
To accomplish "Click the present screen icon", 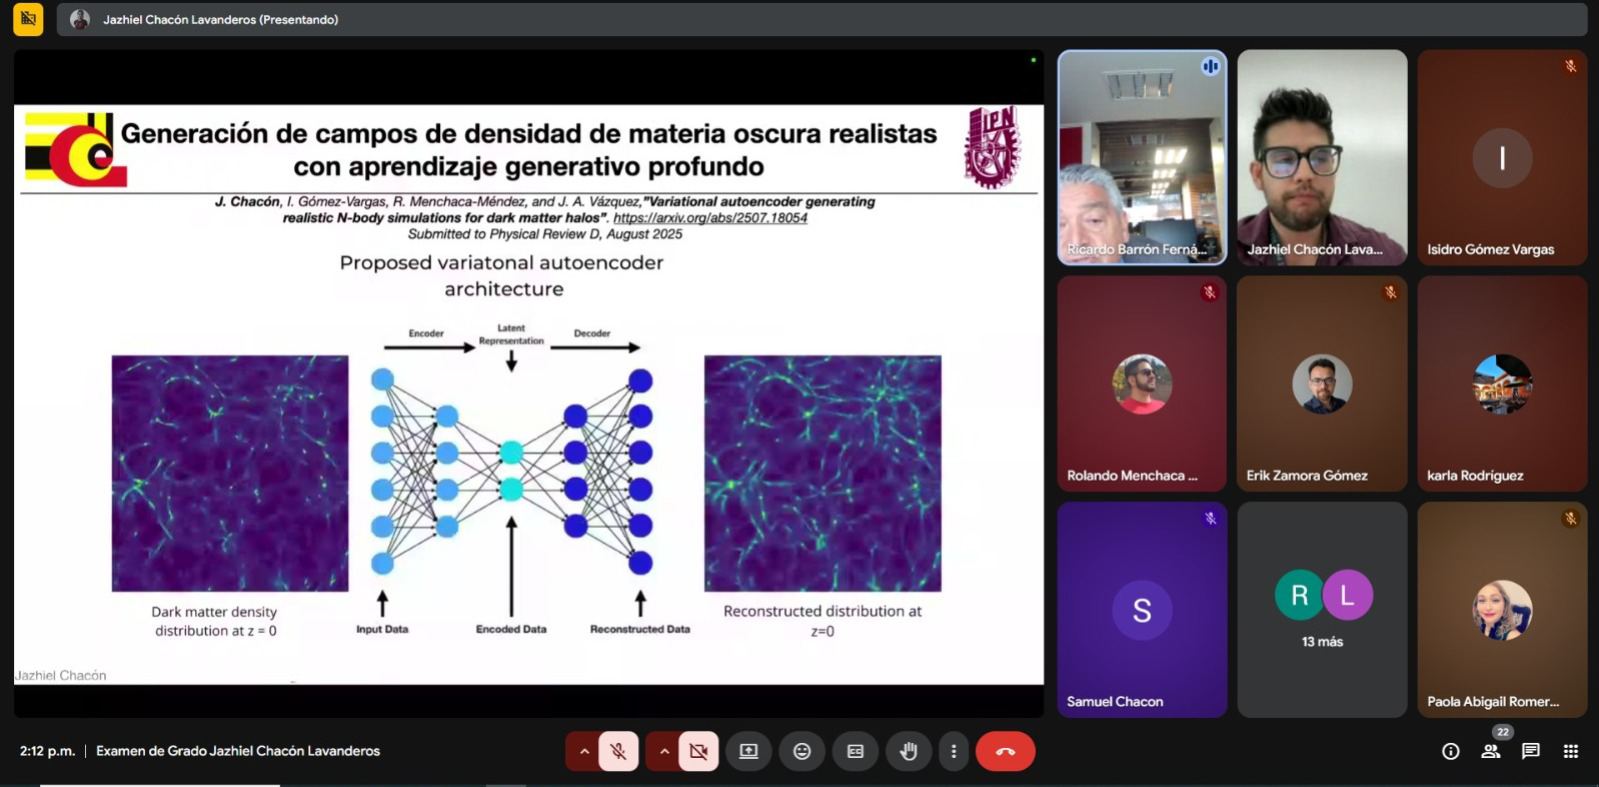I will (748, 751).
